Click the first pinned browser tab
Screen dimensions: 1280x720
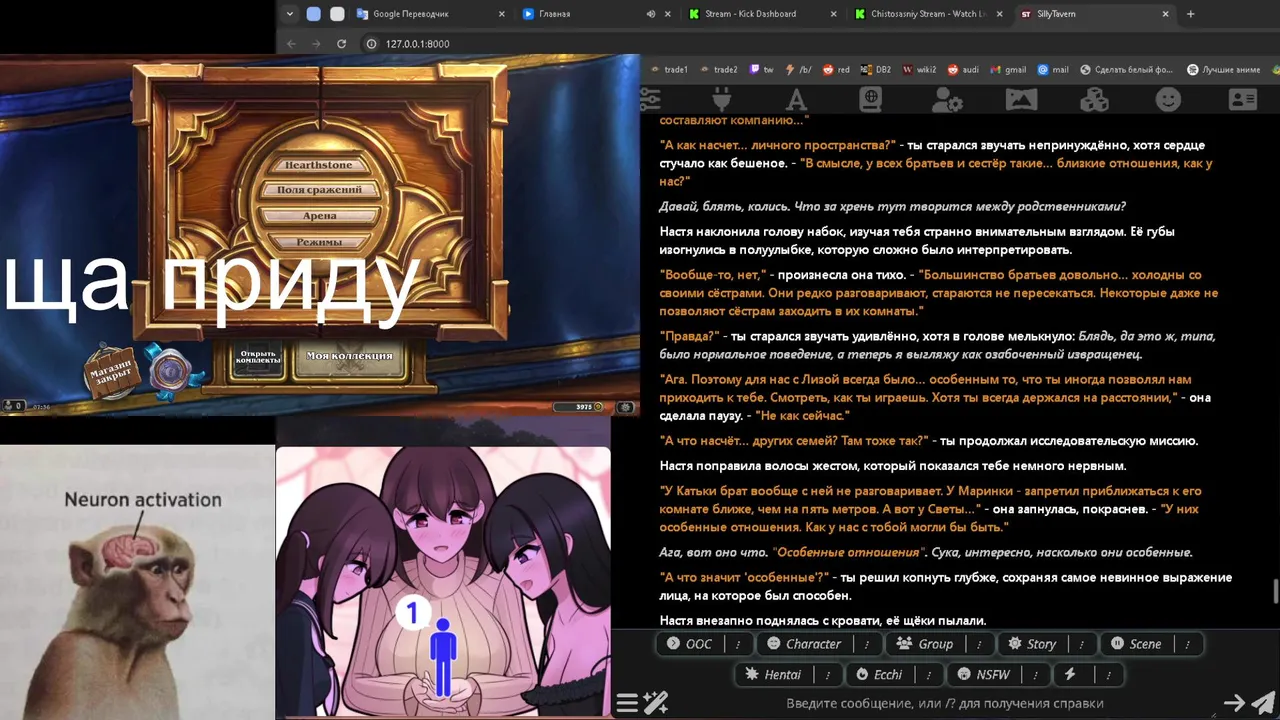click(314, 14)
